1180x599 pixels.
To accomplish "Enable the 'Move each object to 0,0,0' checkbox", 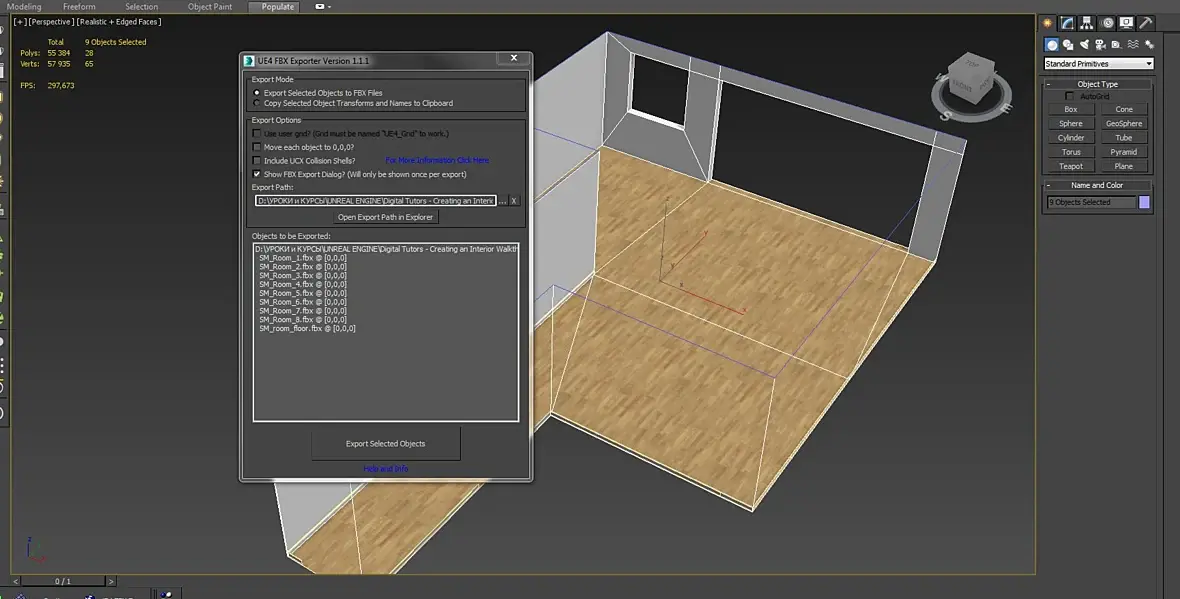I will pos(257,147).
